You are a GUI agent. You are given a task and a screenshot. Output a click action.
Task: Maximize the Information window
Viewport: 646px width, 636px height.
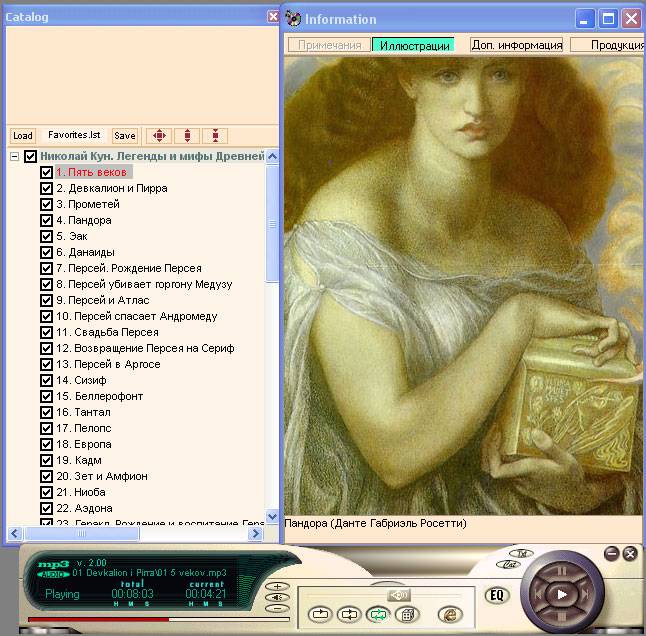pos(608,19)
